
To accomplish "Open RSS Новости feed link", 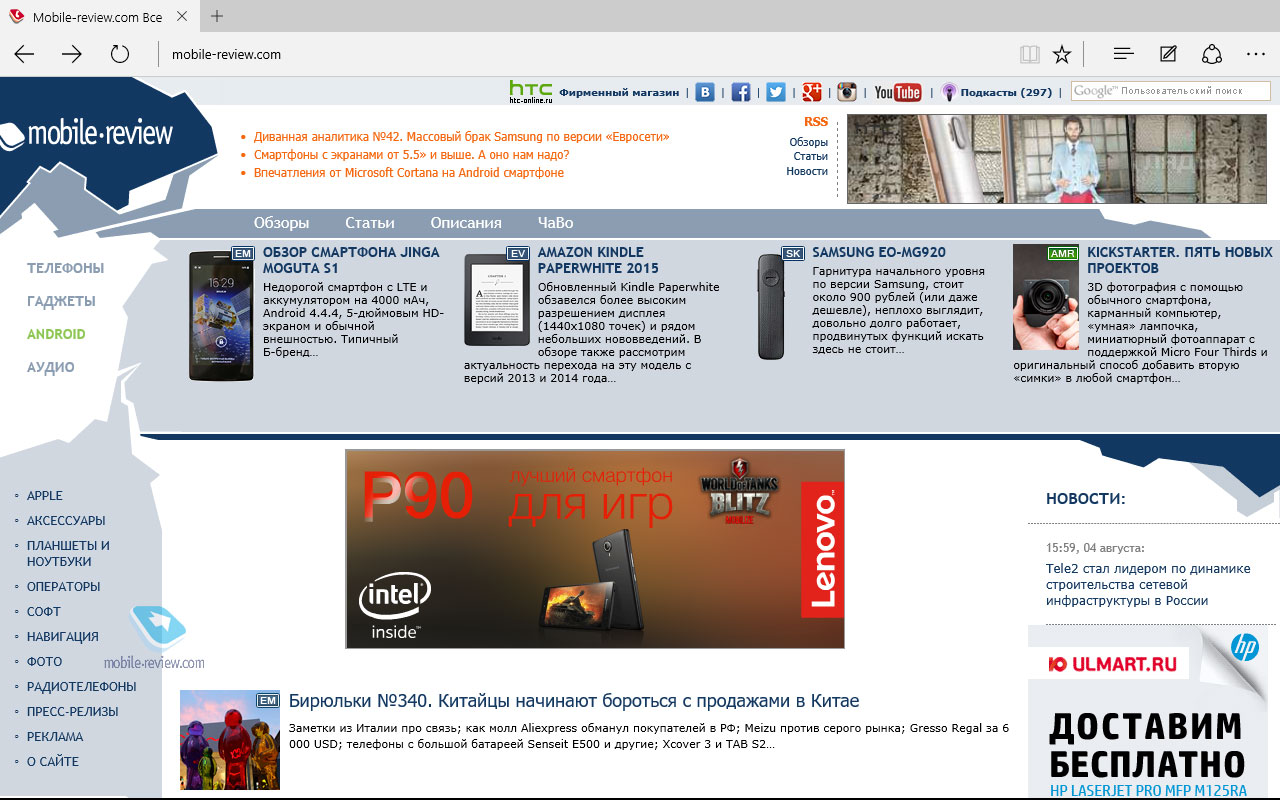I will pyautogui.click(x=807, y=171).
